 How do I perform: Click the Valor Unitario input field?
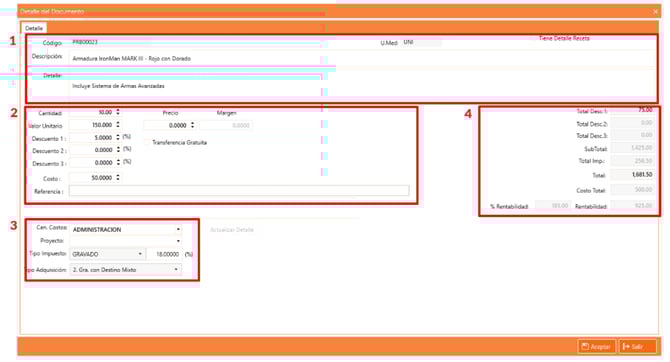pyautogui.click(x=92, y=125)
